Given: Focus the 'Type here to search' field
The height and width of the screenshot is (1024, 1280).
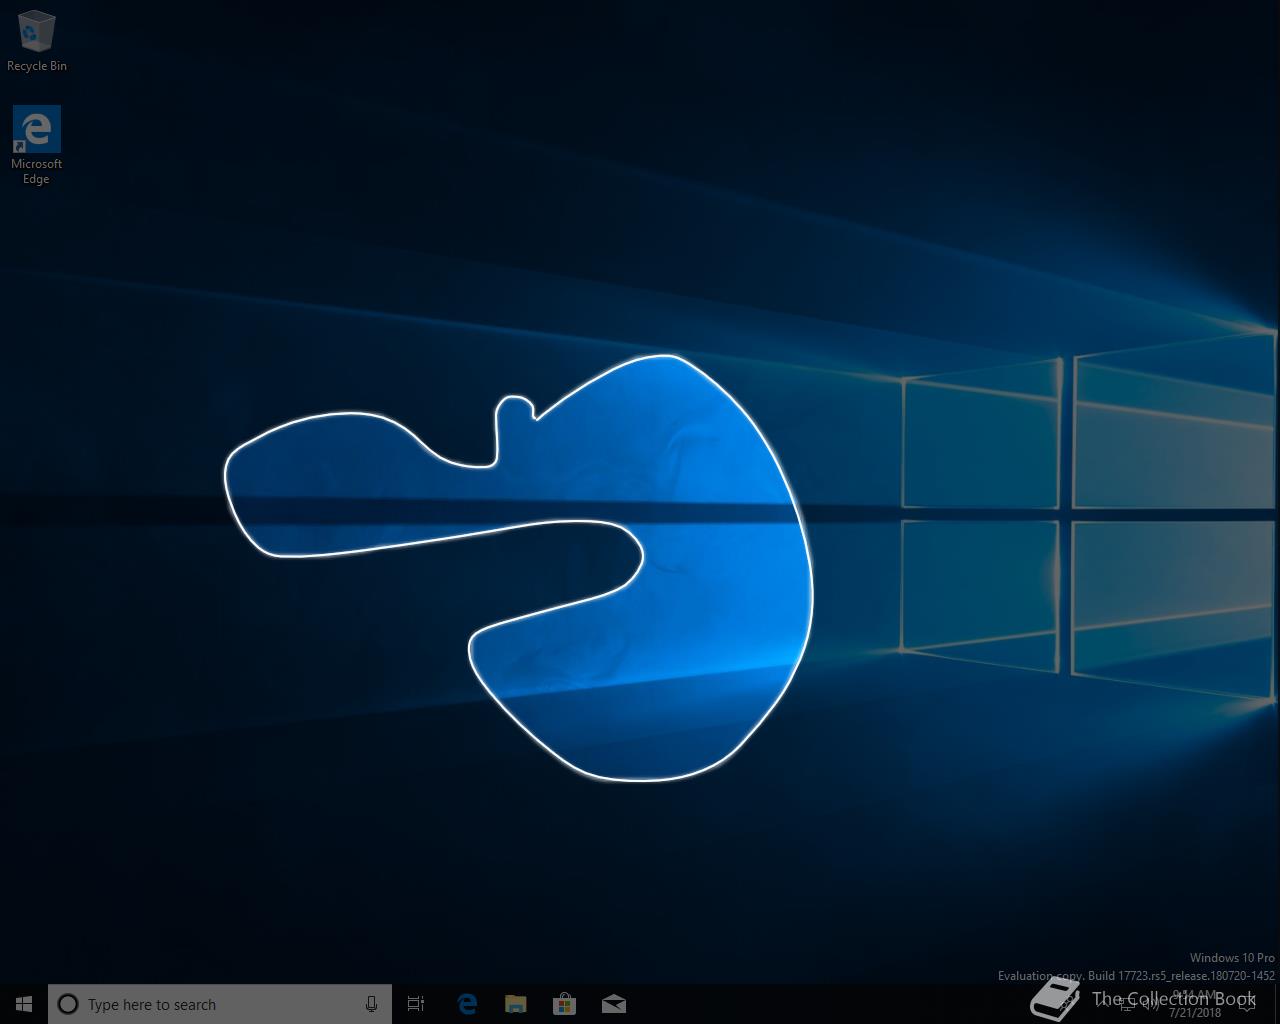Looking at the screenshot, I should coord(220,1004).
